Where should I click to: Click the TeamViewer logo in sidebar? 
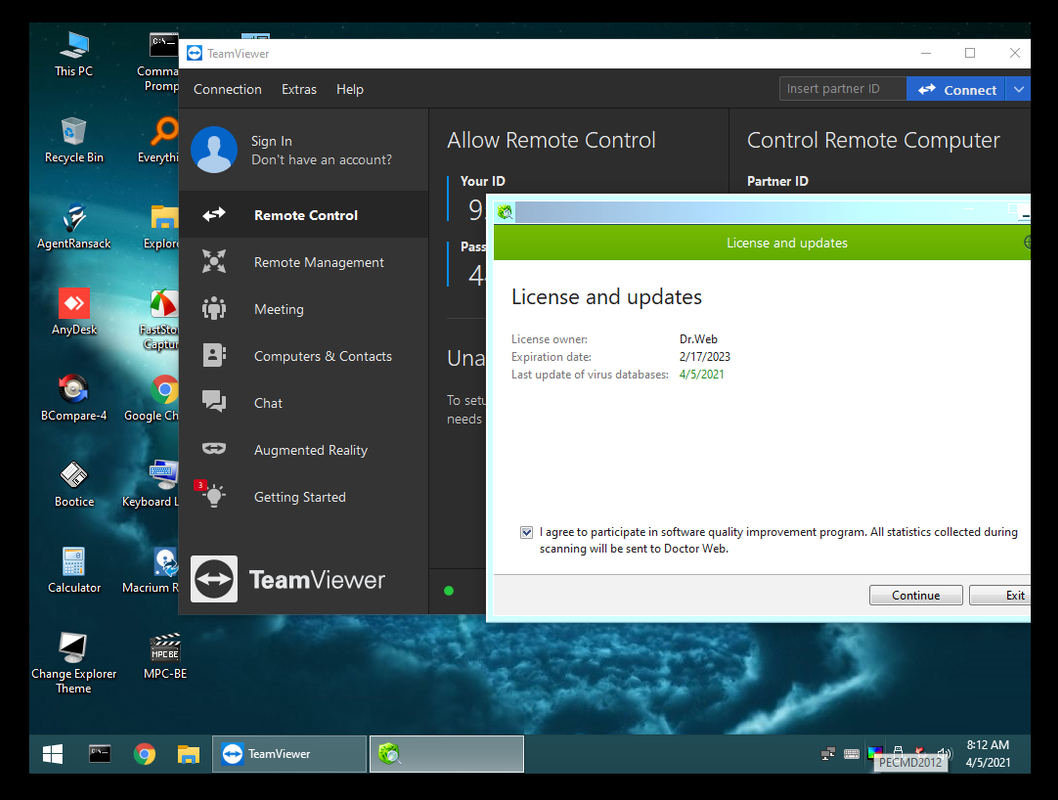tap(288, 579)
